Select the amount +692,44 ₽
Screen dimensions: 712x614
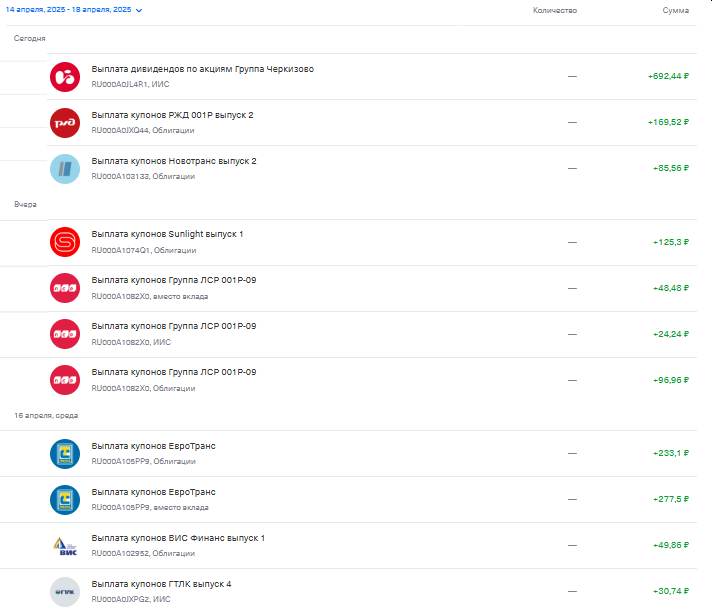click(668, 76)
